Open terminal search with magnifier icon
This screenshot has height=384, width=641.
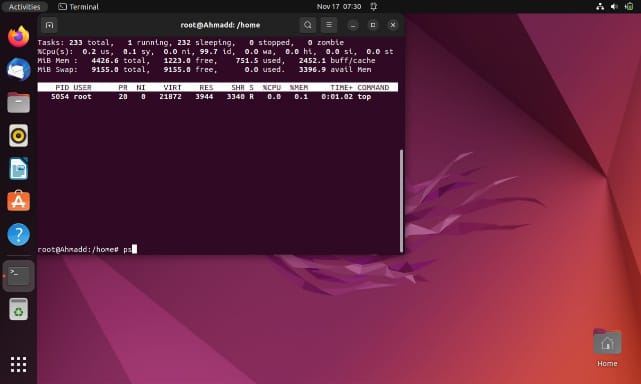pyautogui.click(x=307, y=25)
